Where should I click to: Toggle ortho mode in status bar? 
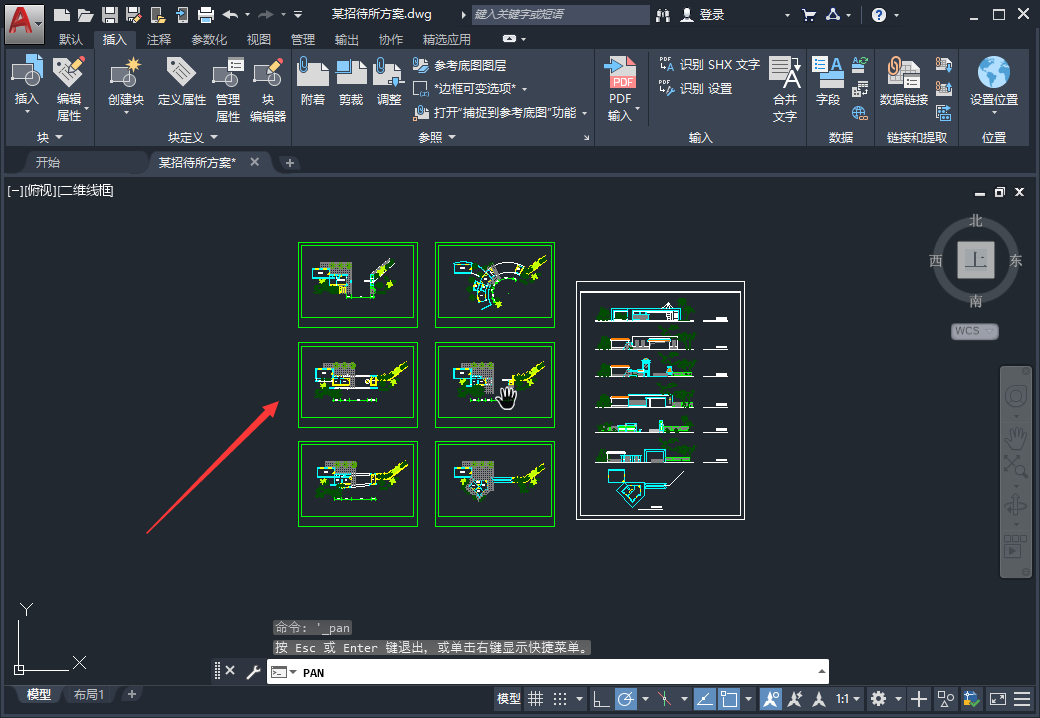pyautogui.click(x=601, y=698)
